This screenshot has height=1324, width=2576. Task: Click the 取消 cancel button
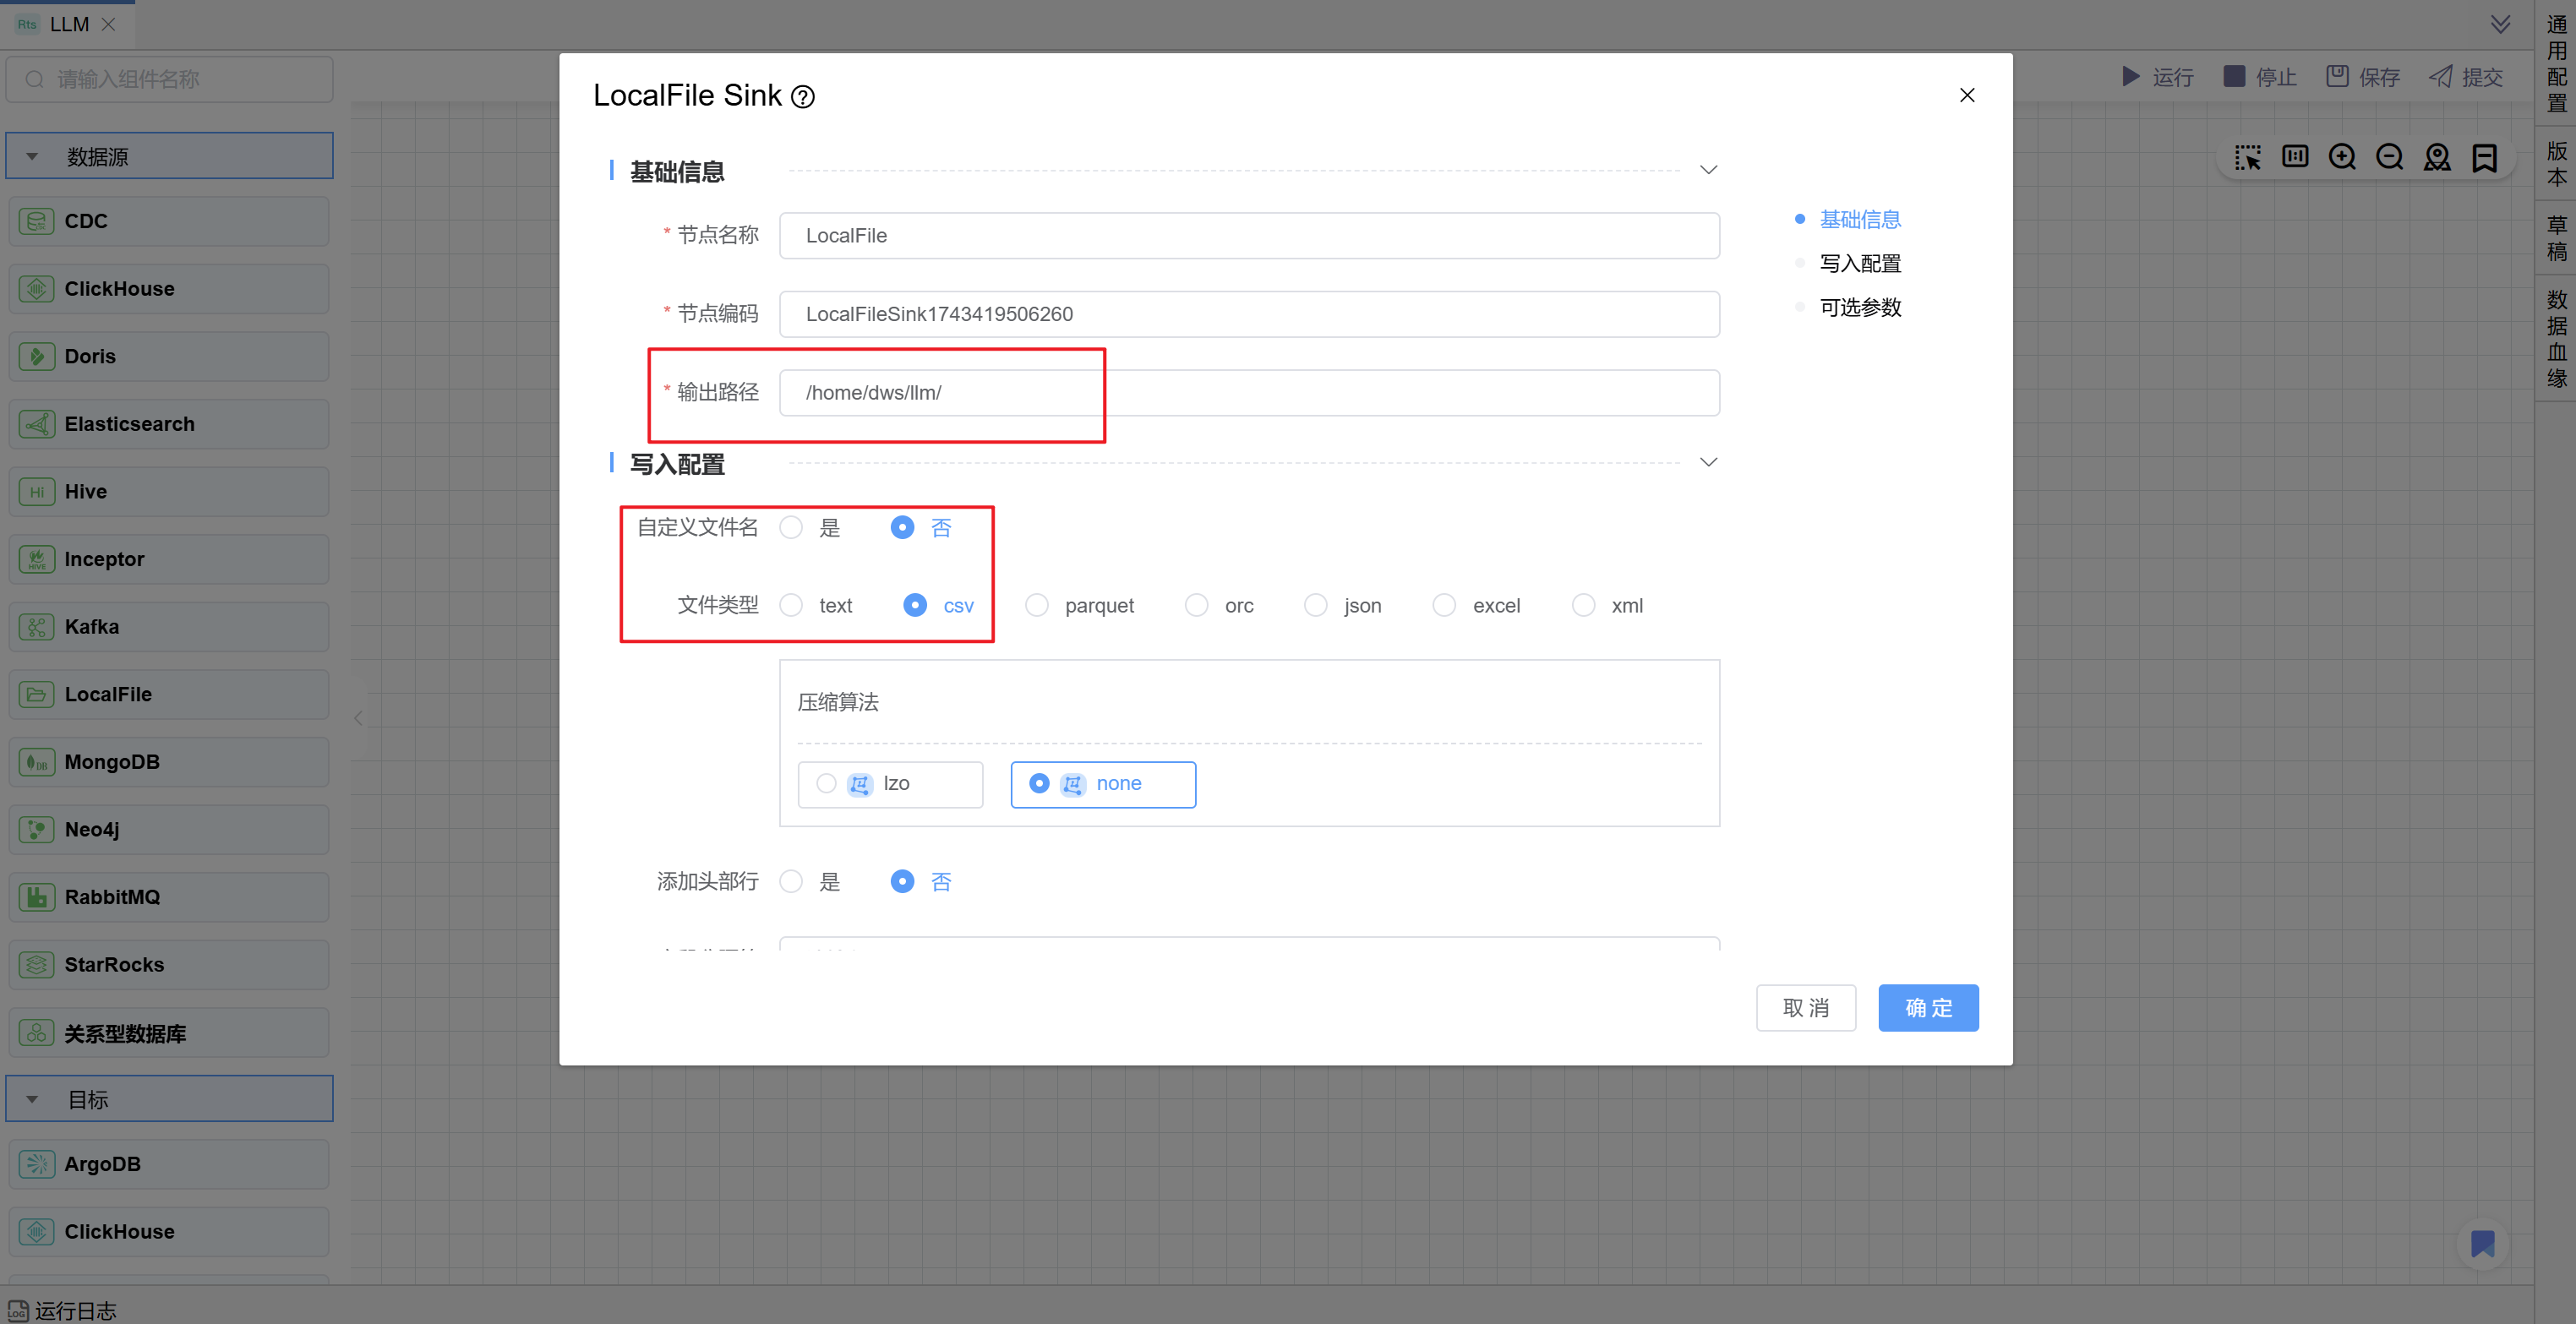(x=1805, y=1007)
